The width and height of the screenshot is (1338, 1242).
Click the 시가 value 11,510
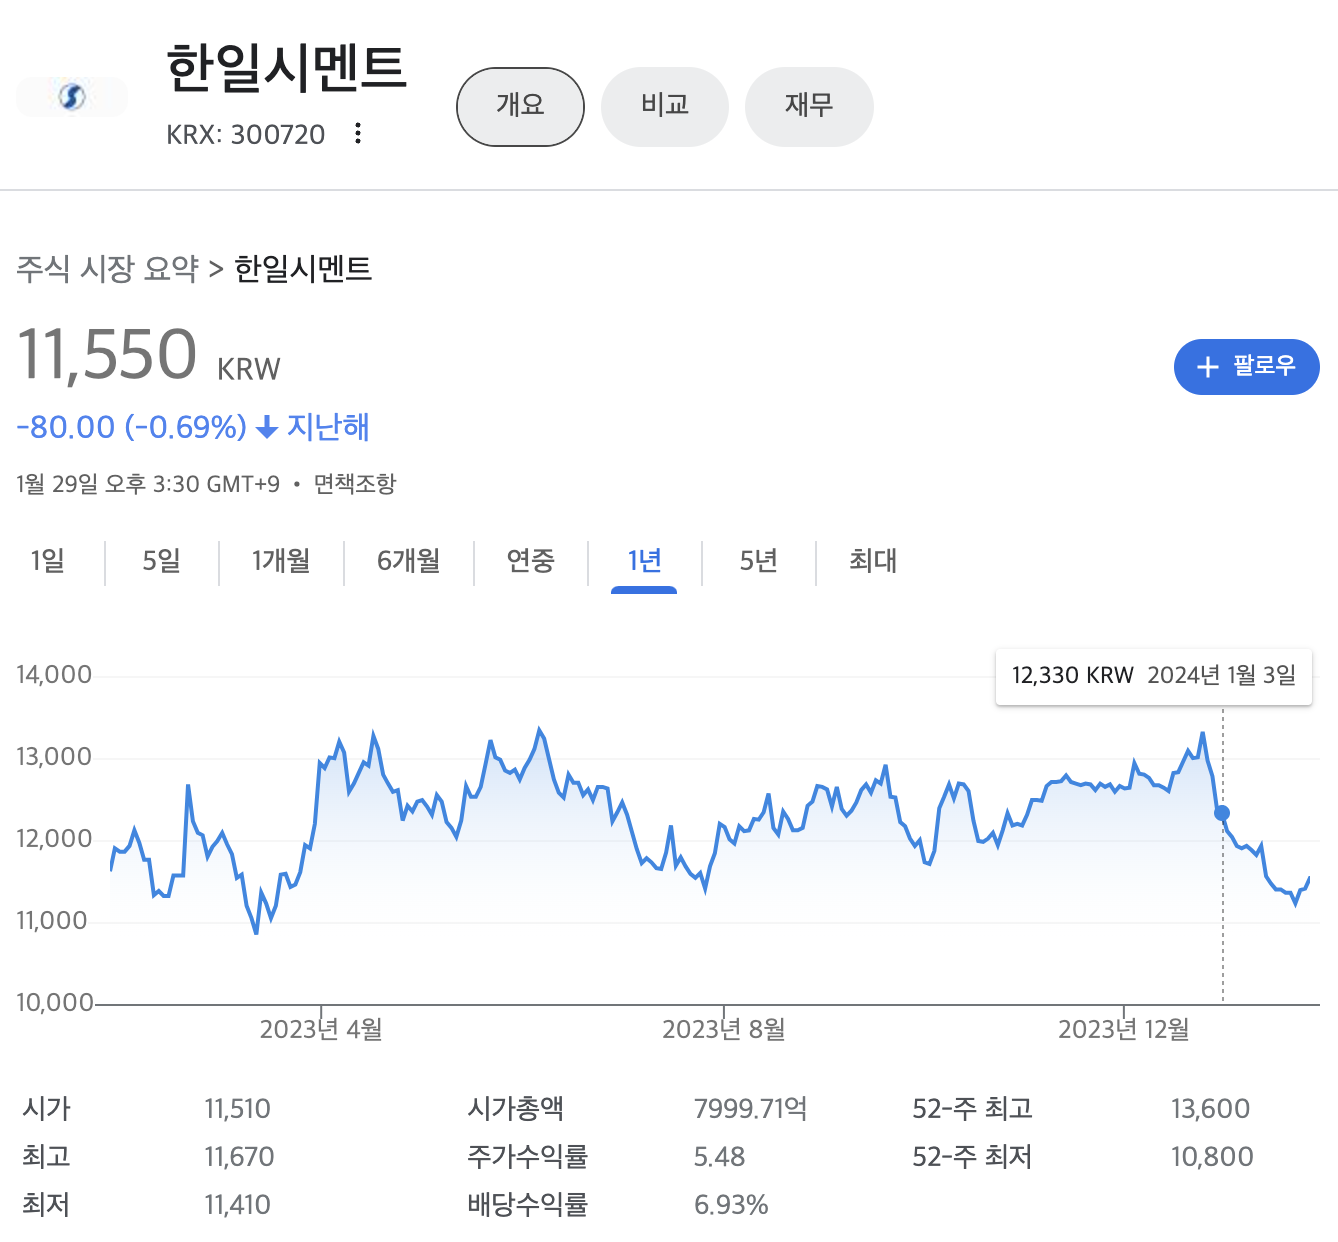point(237,1109)
